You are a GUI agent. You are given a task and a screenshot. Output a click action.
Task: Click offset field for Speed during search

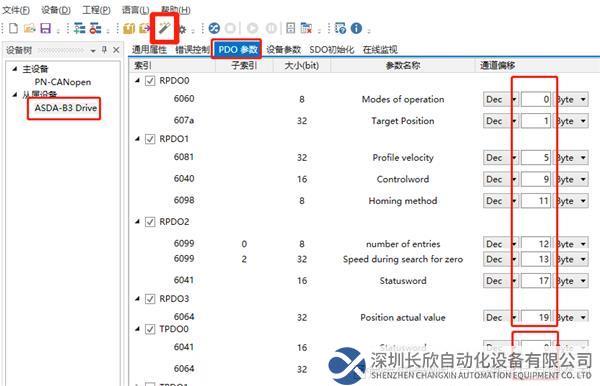(536, 259)
